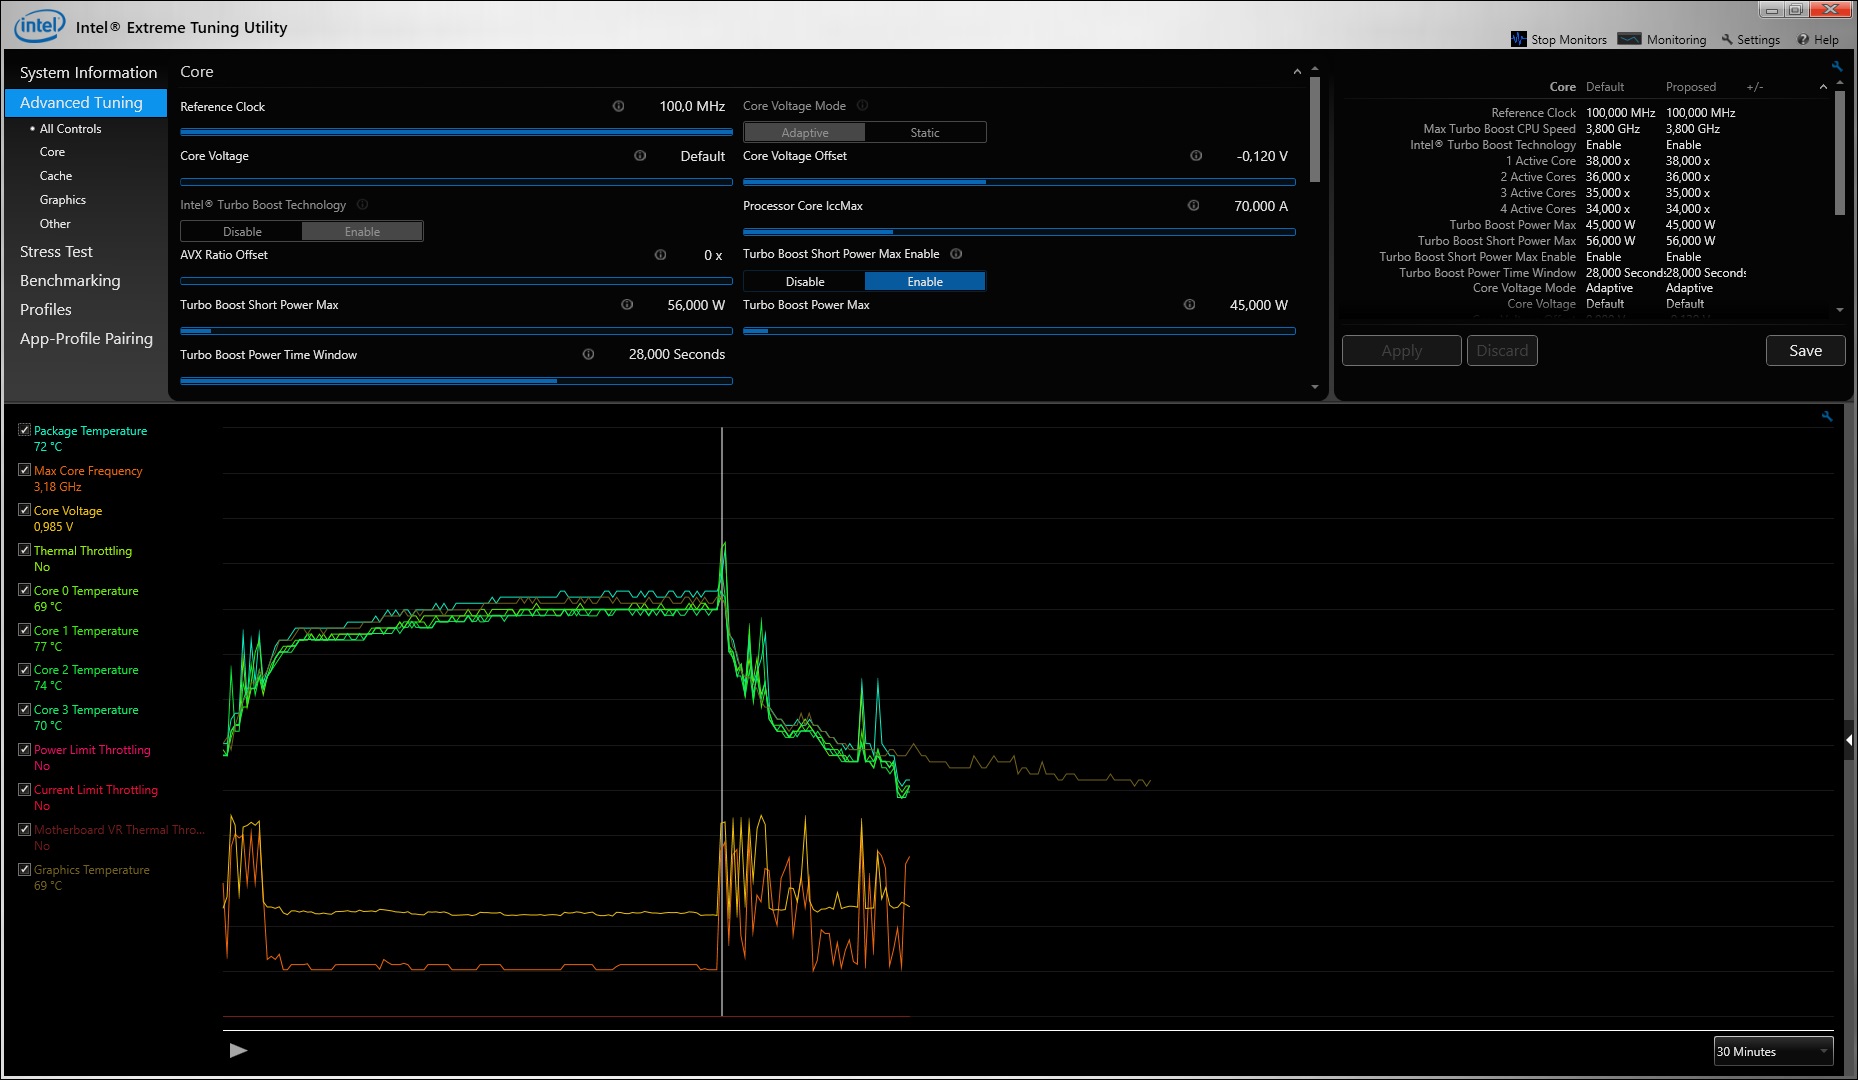Screen dimensions: 1858x1080
Task: Click the Intel logo icon
Action: click(x=39, y=26)
